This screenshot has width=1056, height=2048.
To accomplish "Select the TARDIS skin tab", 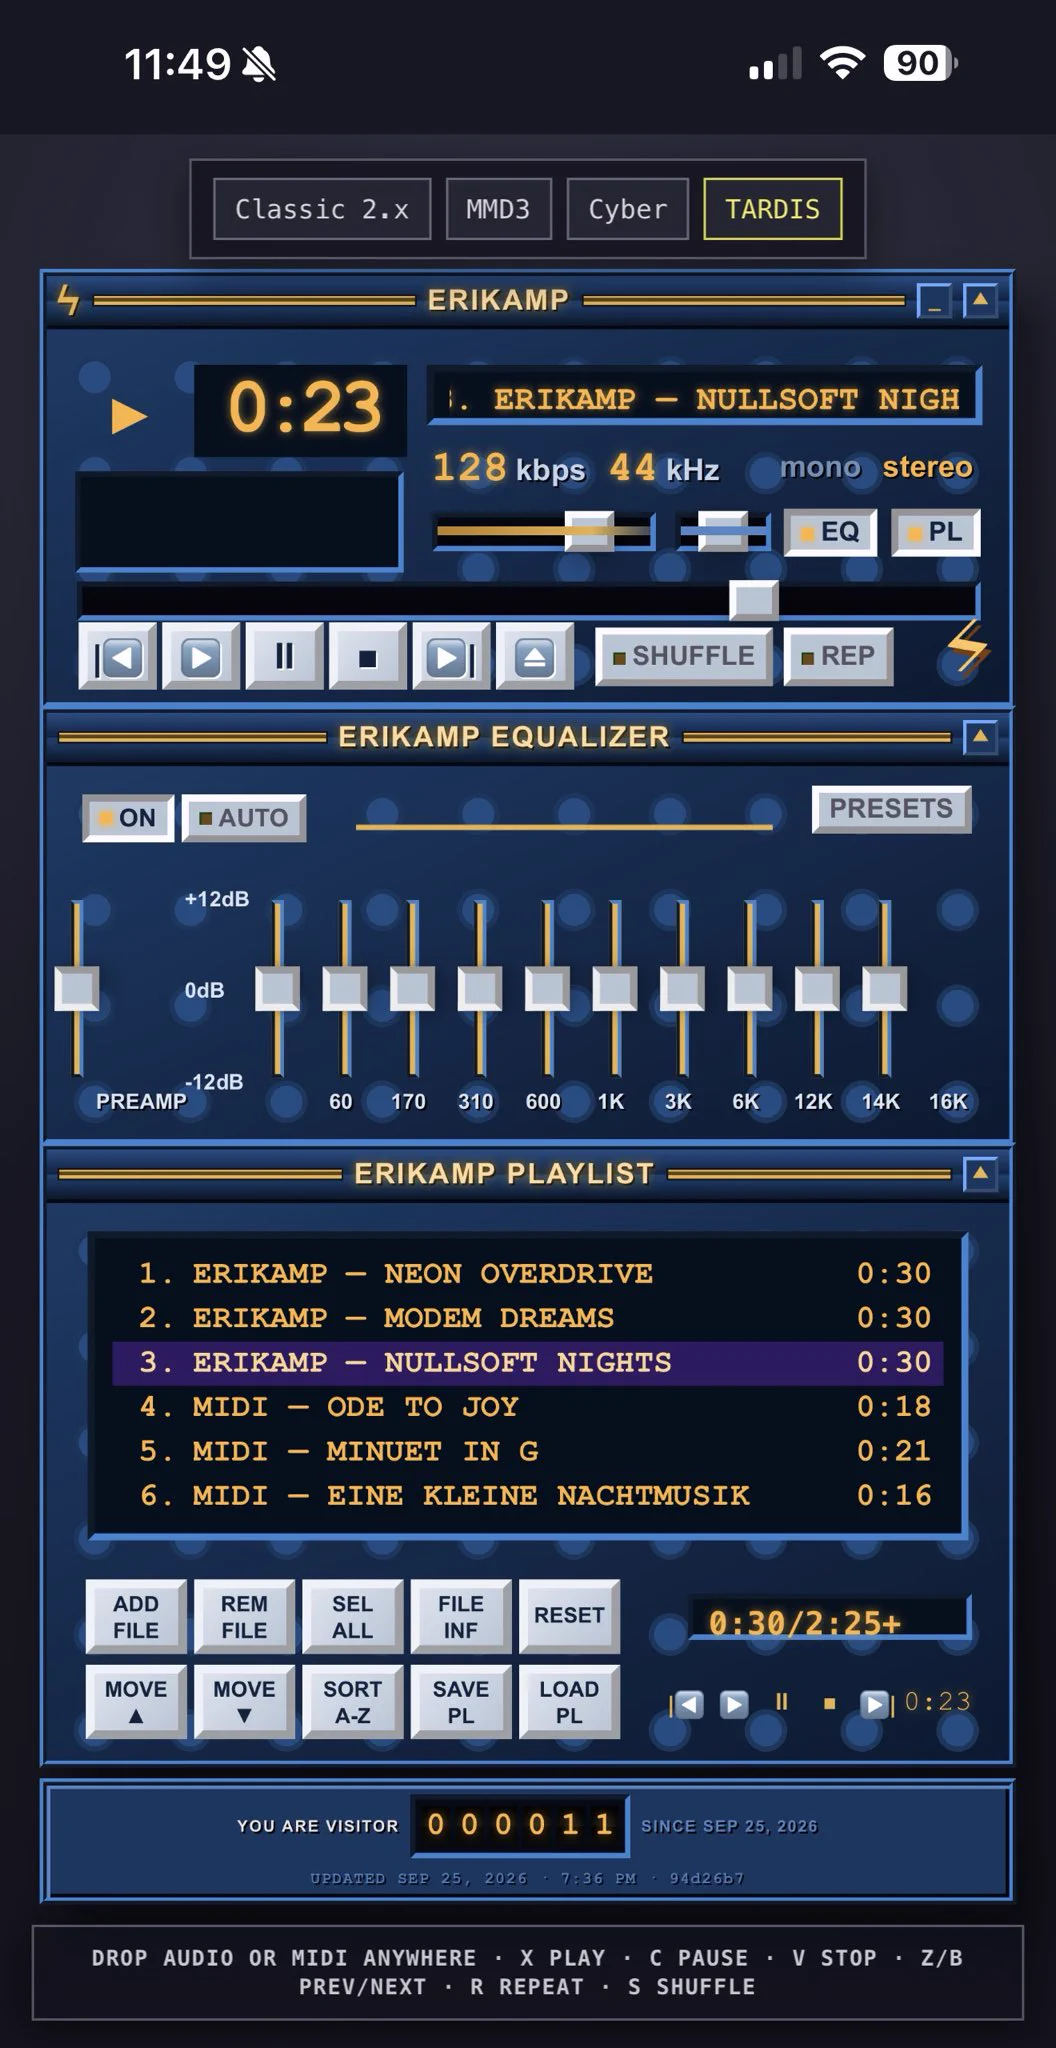I will (773, 209).
